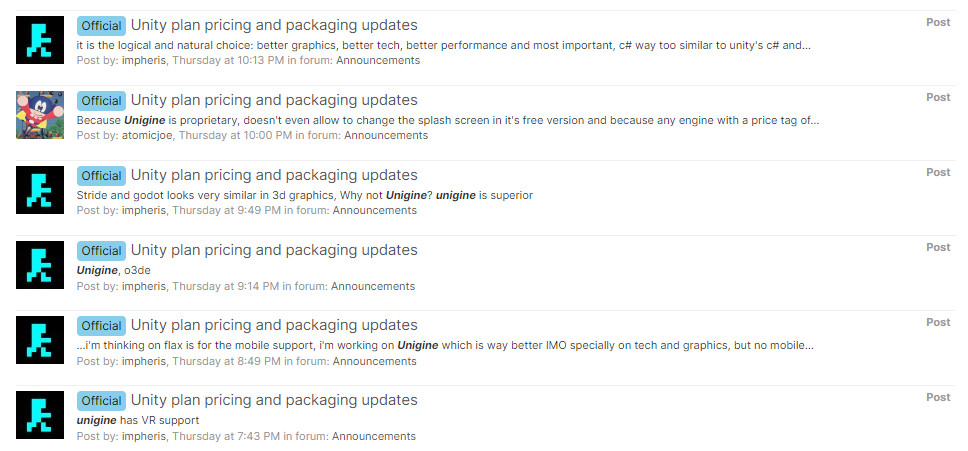Open Announcements forum link on 7:43 PM post
The height and width of the screenshot is (451, 968).
374,436
